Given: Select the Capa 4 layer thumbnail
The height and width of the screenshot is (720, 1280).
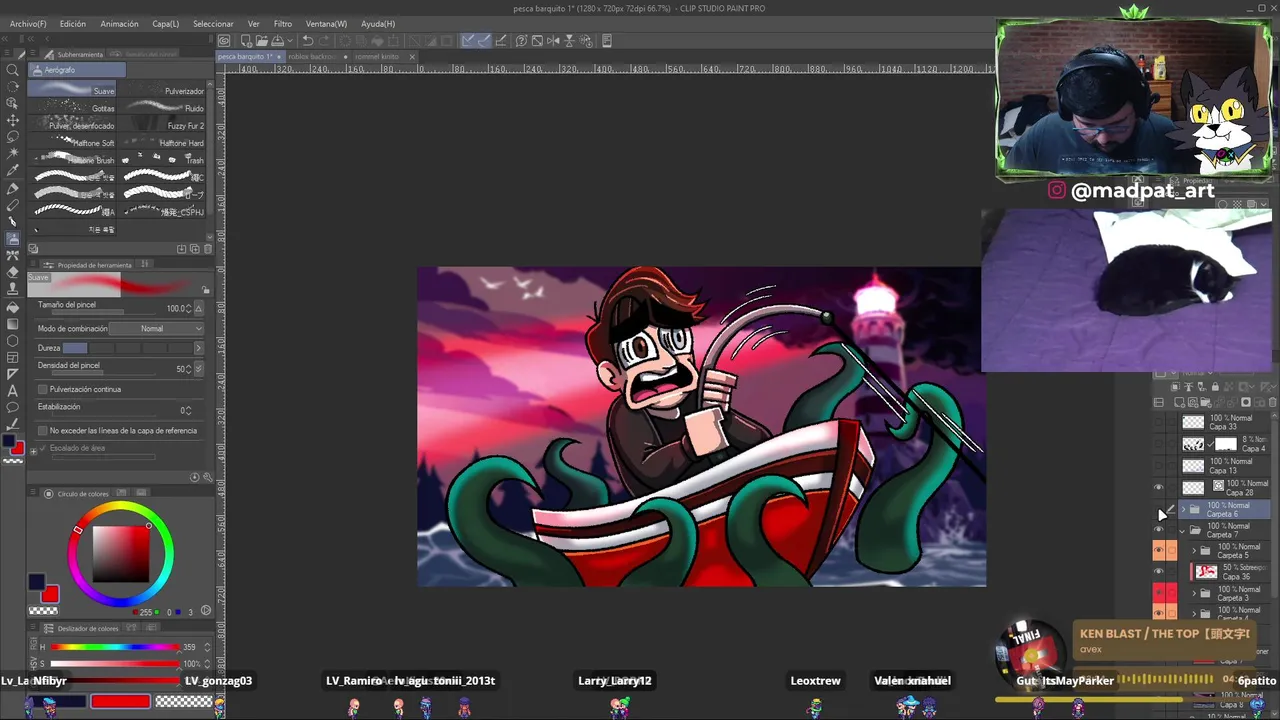Looking at the screenshot, I should [1193, 444].
